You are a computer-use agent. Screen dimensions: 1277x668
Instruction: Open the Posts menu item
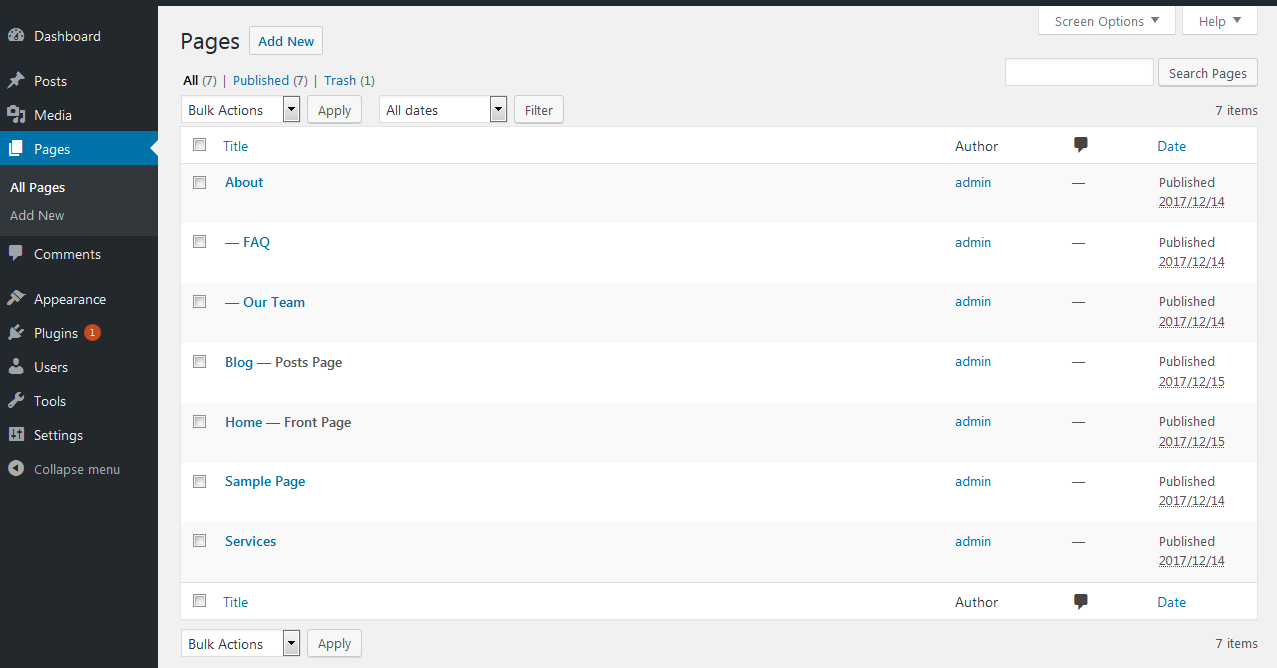click(x=50, y=81)
